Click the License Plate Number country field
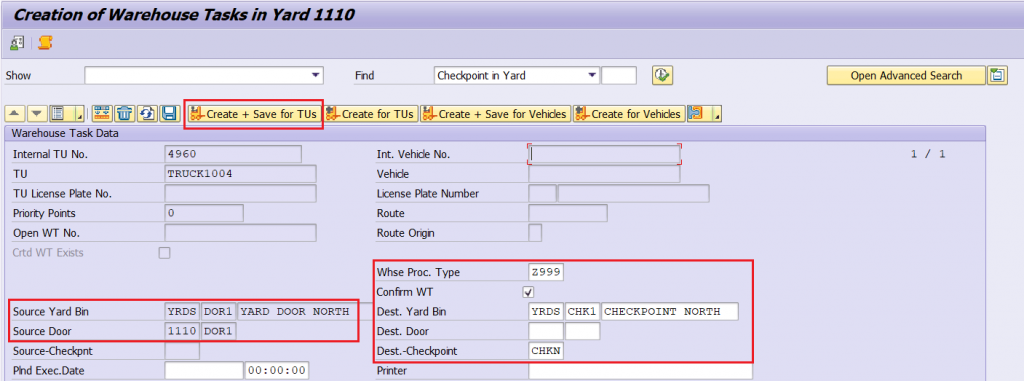This screenshot has height=381, width=1024. pyautogui.click(x=542, y=193)
